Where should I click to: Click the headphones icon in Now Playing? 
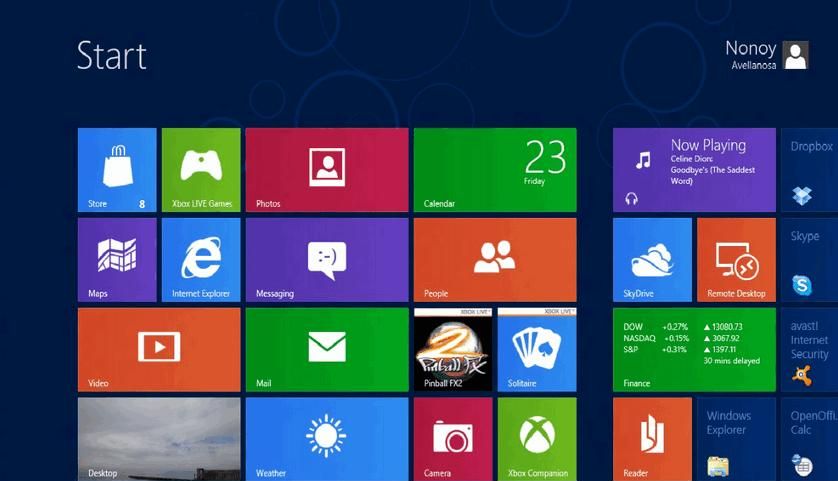[631, 199]
